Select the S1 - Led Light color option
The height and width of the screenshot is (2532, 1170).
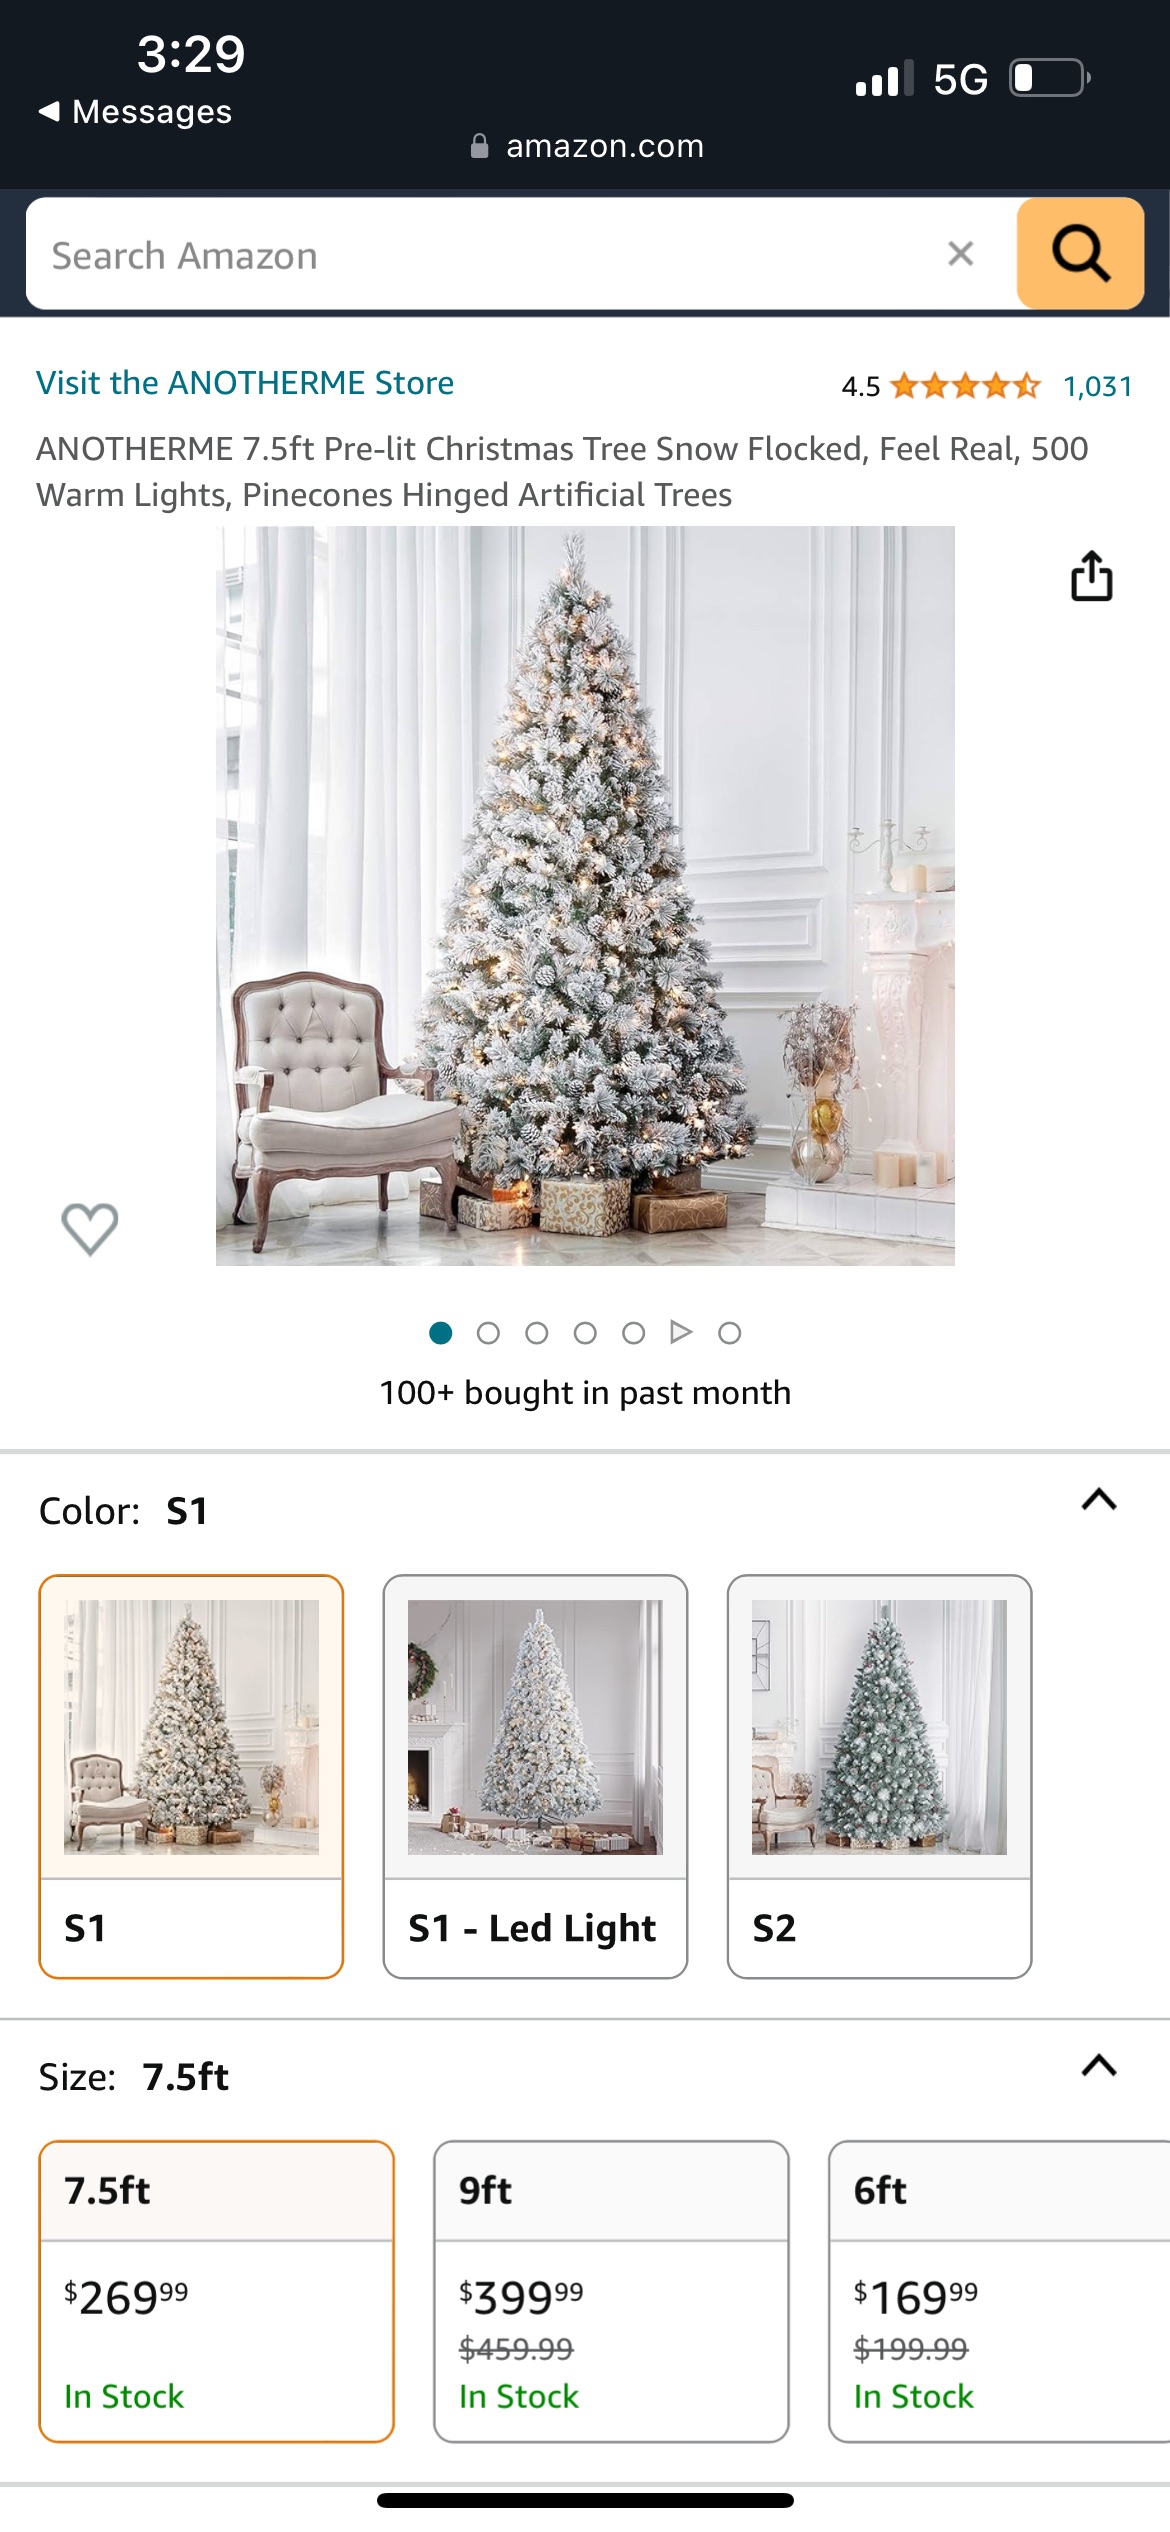pyautogui.click(x=535, y=1776)
